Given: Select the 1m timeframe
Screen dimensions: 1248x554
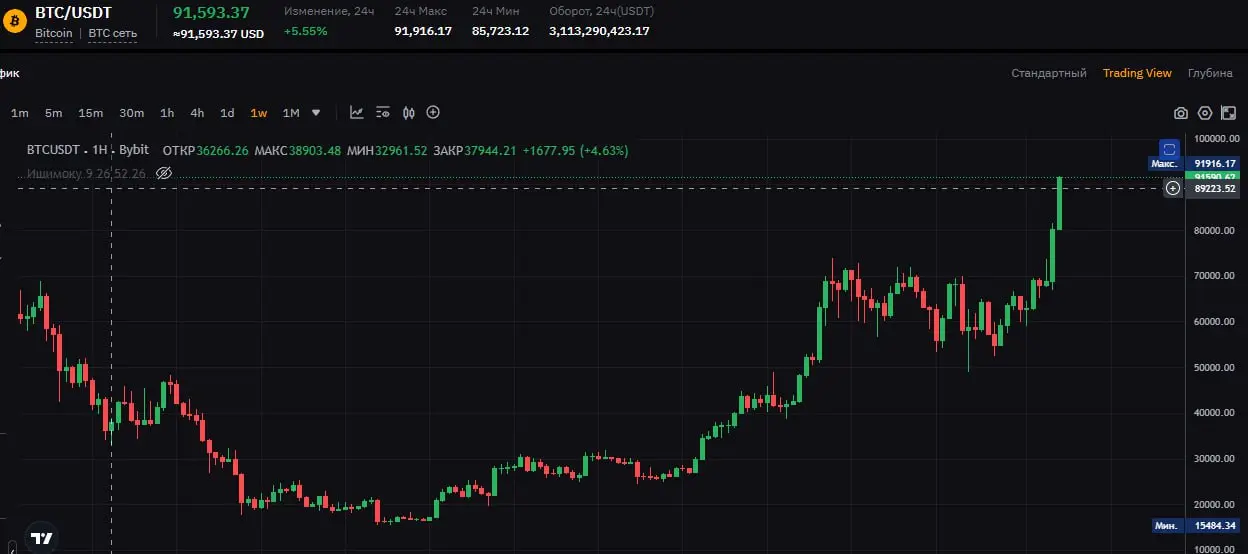Looking at the screenshot, I should (20, 113).
